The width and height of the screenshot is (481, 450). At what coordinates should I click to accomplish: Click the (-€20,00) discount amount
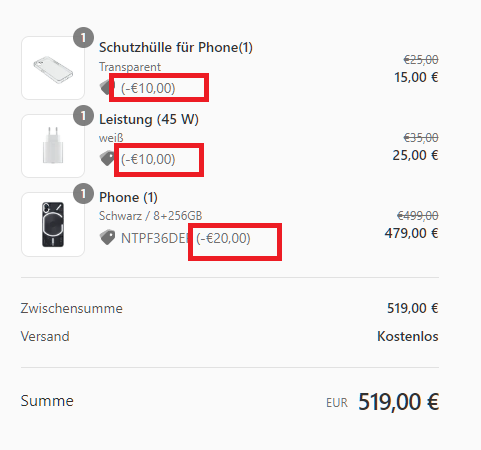click(x=223, y=238)
